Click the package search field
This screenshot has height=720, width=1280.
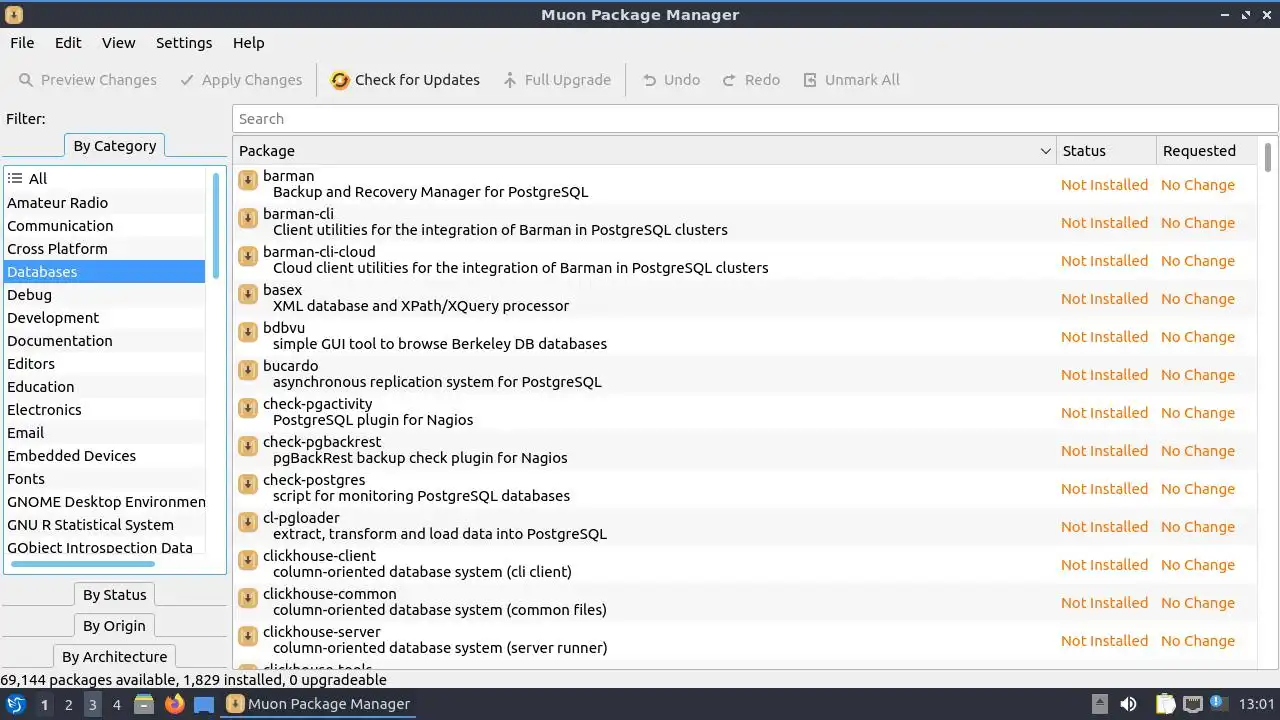click(755, 119)
